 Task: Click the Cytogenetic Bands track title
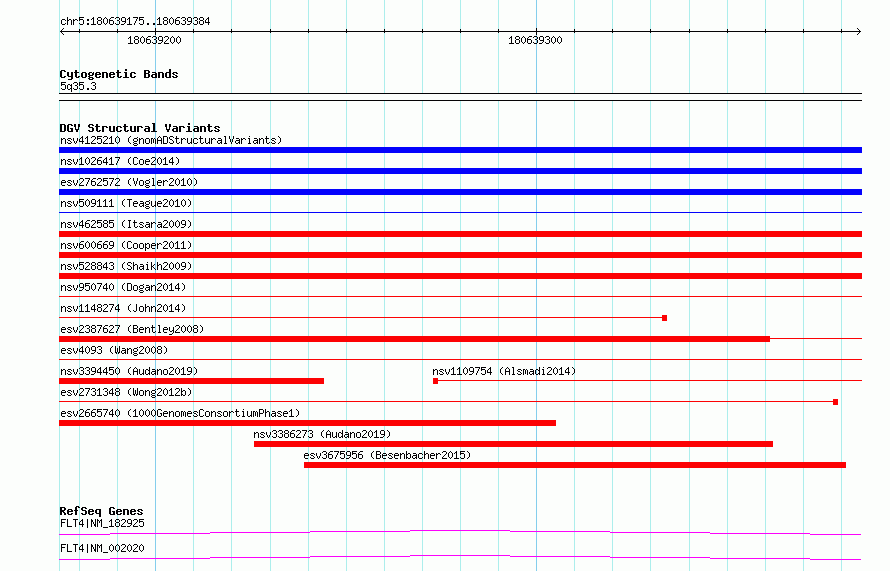tap(119, 74)
